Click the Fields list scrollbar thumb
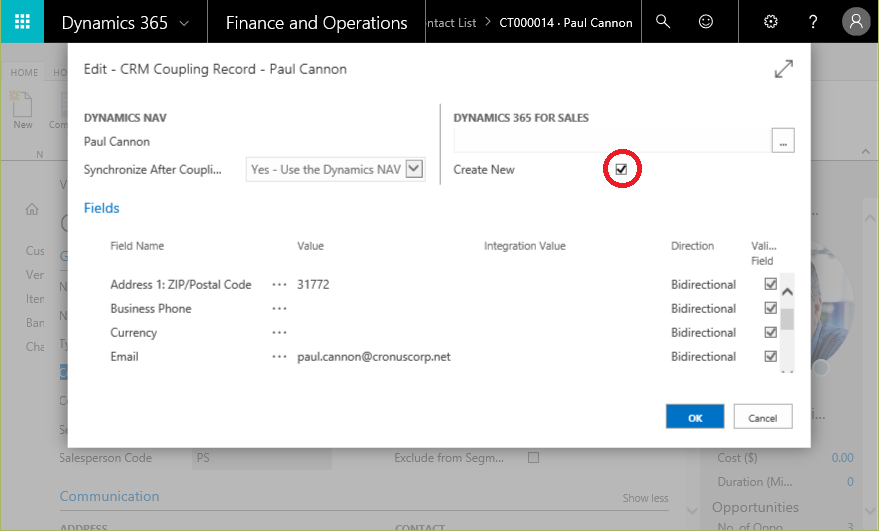The width and height of the screenshot is (879, 531). [787, 319]
